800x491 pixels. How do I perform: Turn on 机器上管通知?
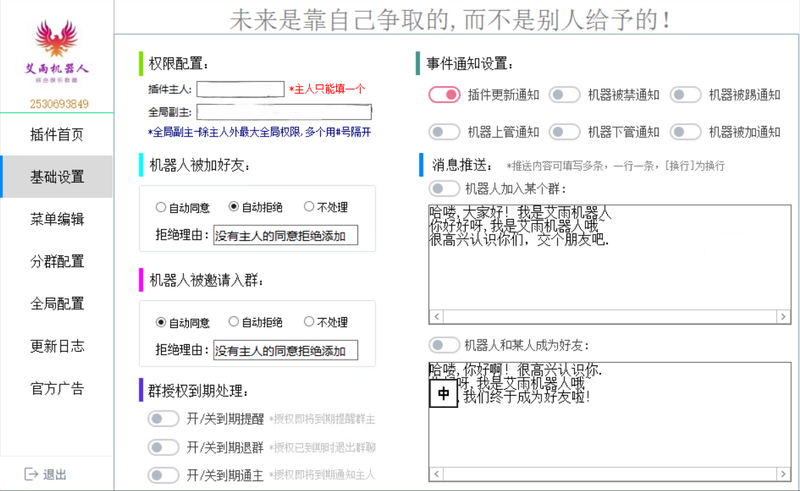click(x=444, y=132)
